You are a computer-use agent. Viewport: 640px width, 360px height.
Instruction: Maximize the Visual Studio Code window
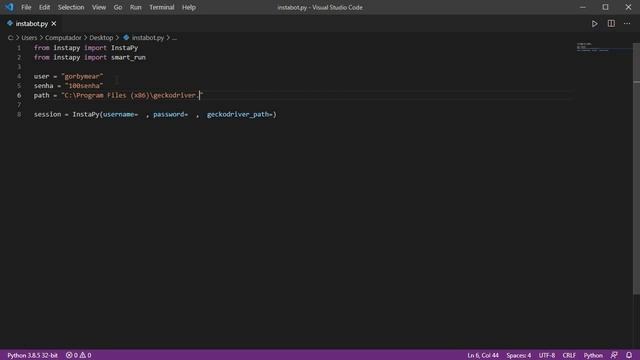(x=605, y=7)
